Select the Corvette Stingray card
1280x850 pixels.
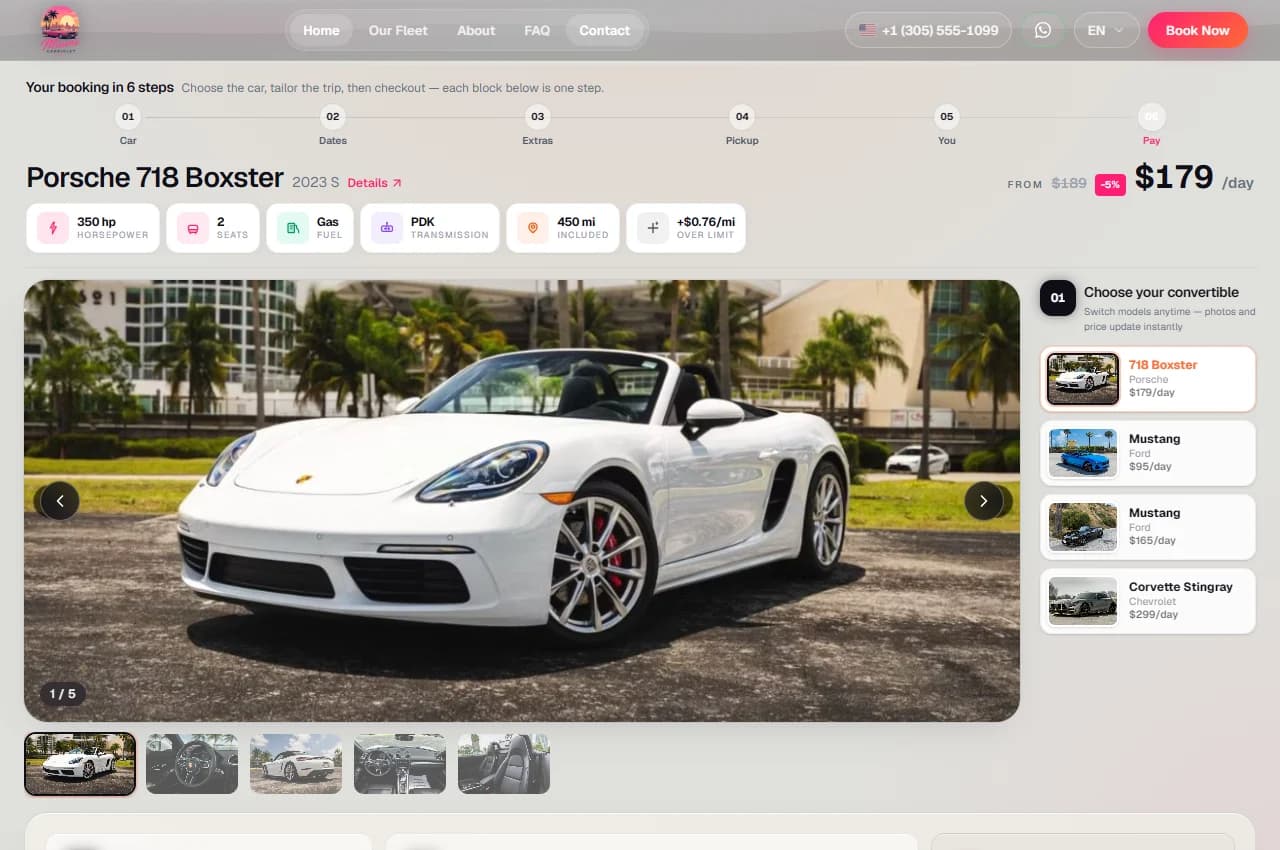[x=1148, y=601]
